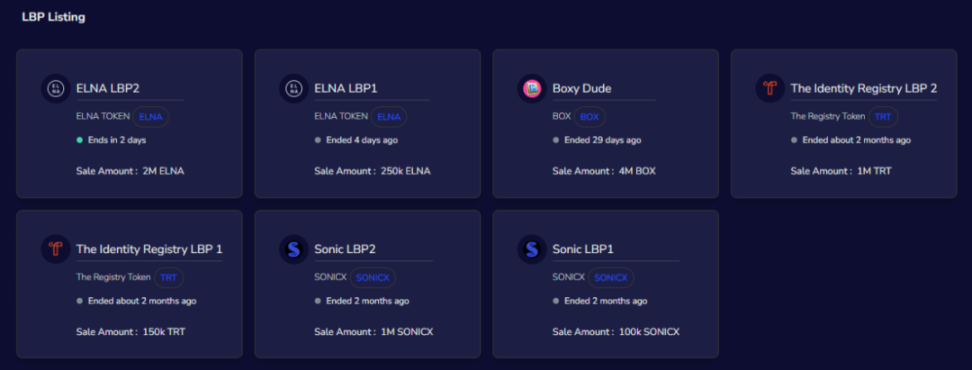Open the ELNA LBP2 title link

[x=108, y=89]
